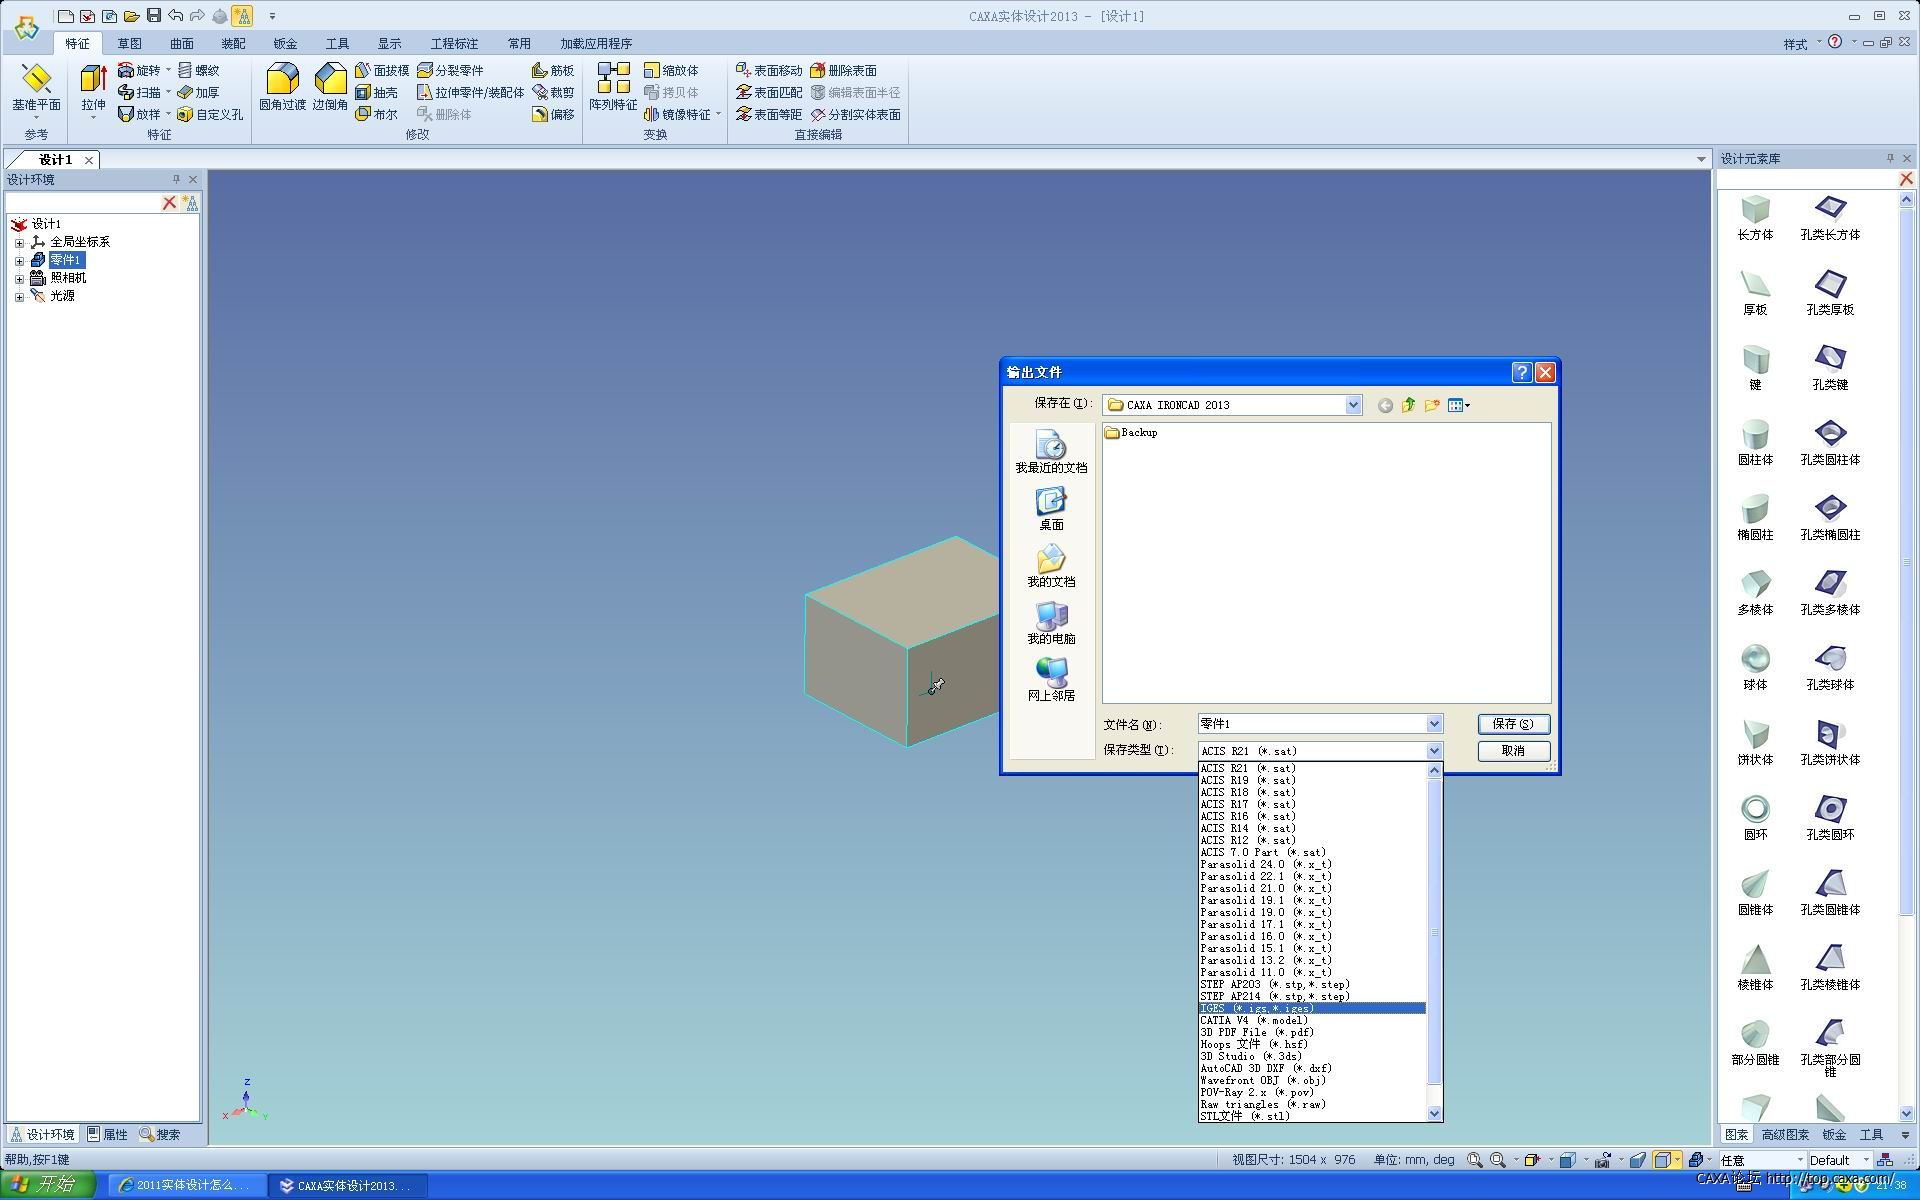
Task: Select the 扫描 sweep tool
Action: tap(139, 92)
